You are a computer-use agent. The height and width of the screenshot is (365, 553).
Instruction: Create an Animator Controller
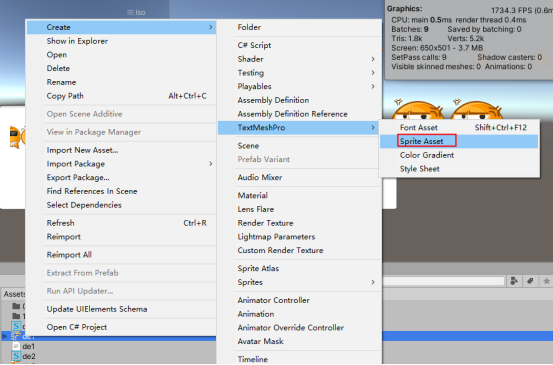(299, 300)
